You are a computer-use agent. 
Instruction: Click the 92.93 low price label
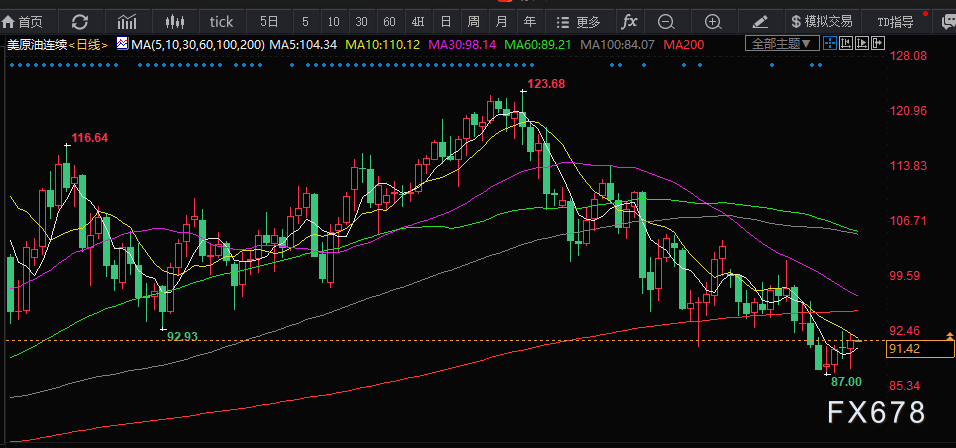point(183,336)
